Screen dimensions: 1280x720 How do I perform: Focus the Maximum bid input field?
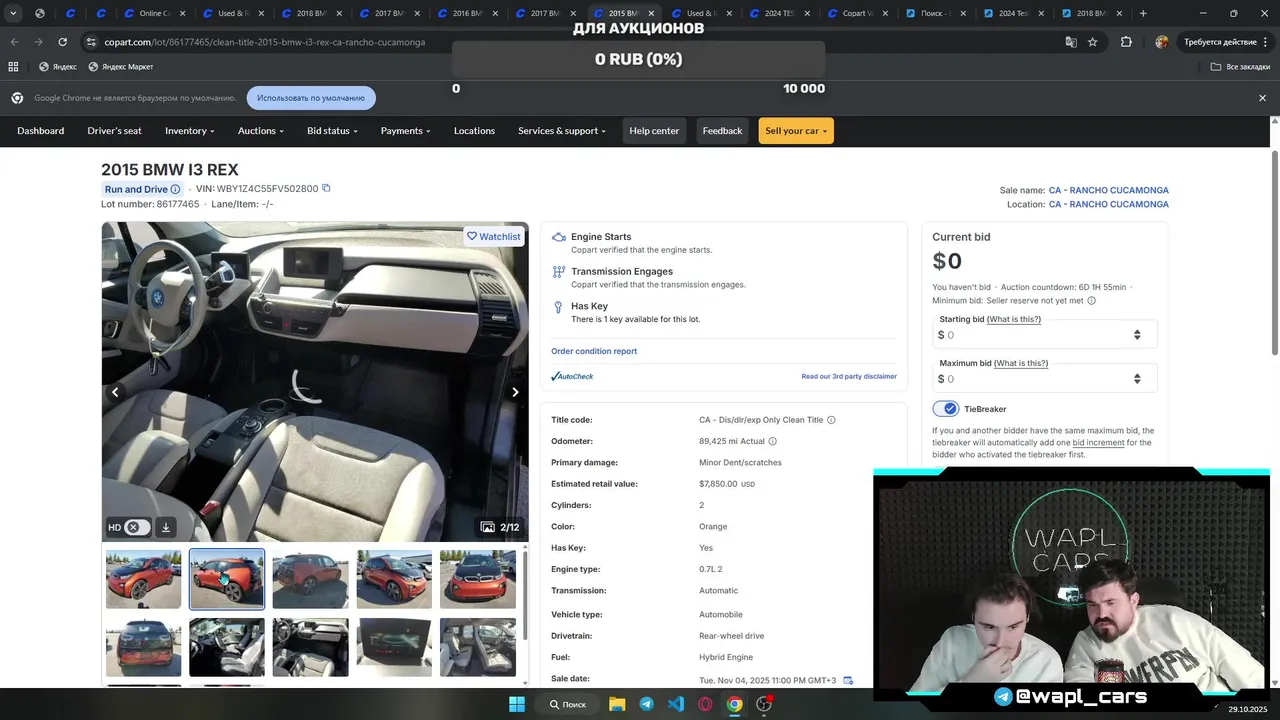(x=1044, y=379)
